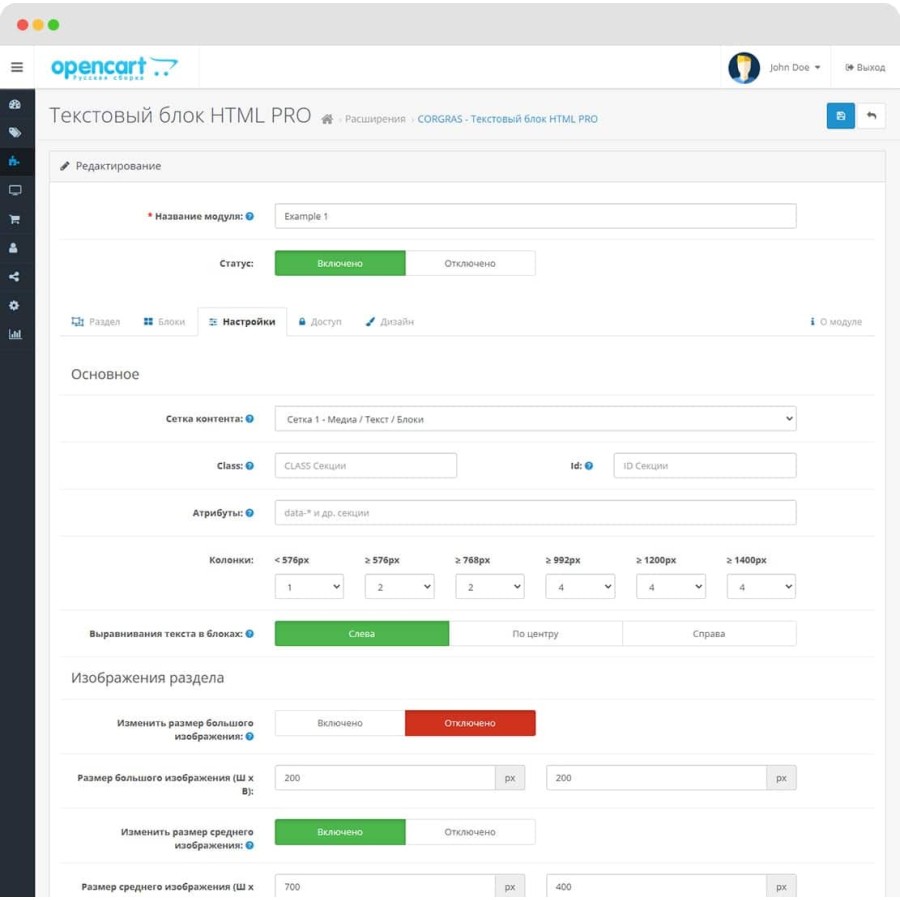Click the Выход logout link
900x900 pixels.
point(865,68)
